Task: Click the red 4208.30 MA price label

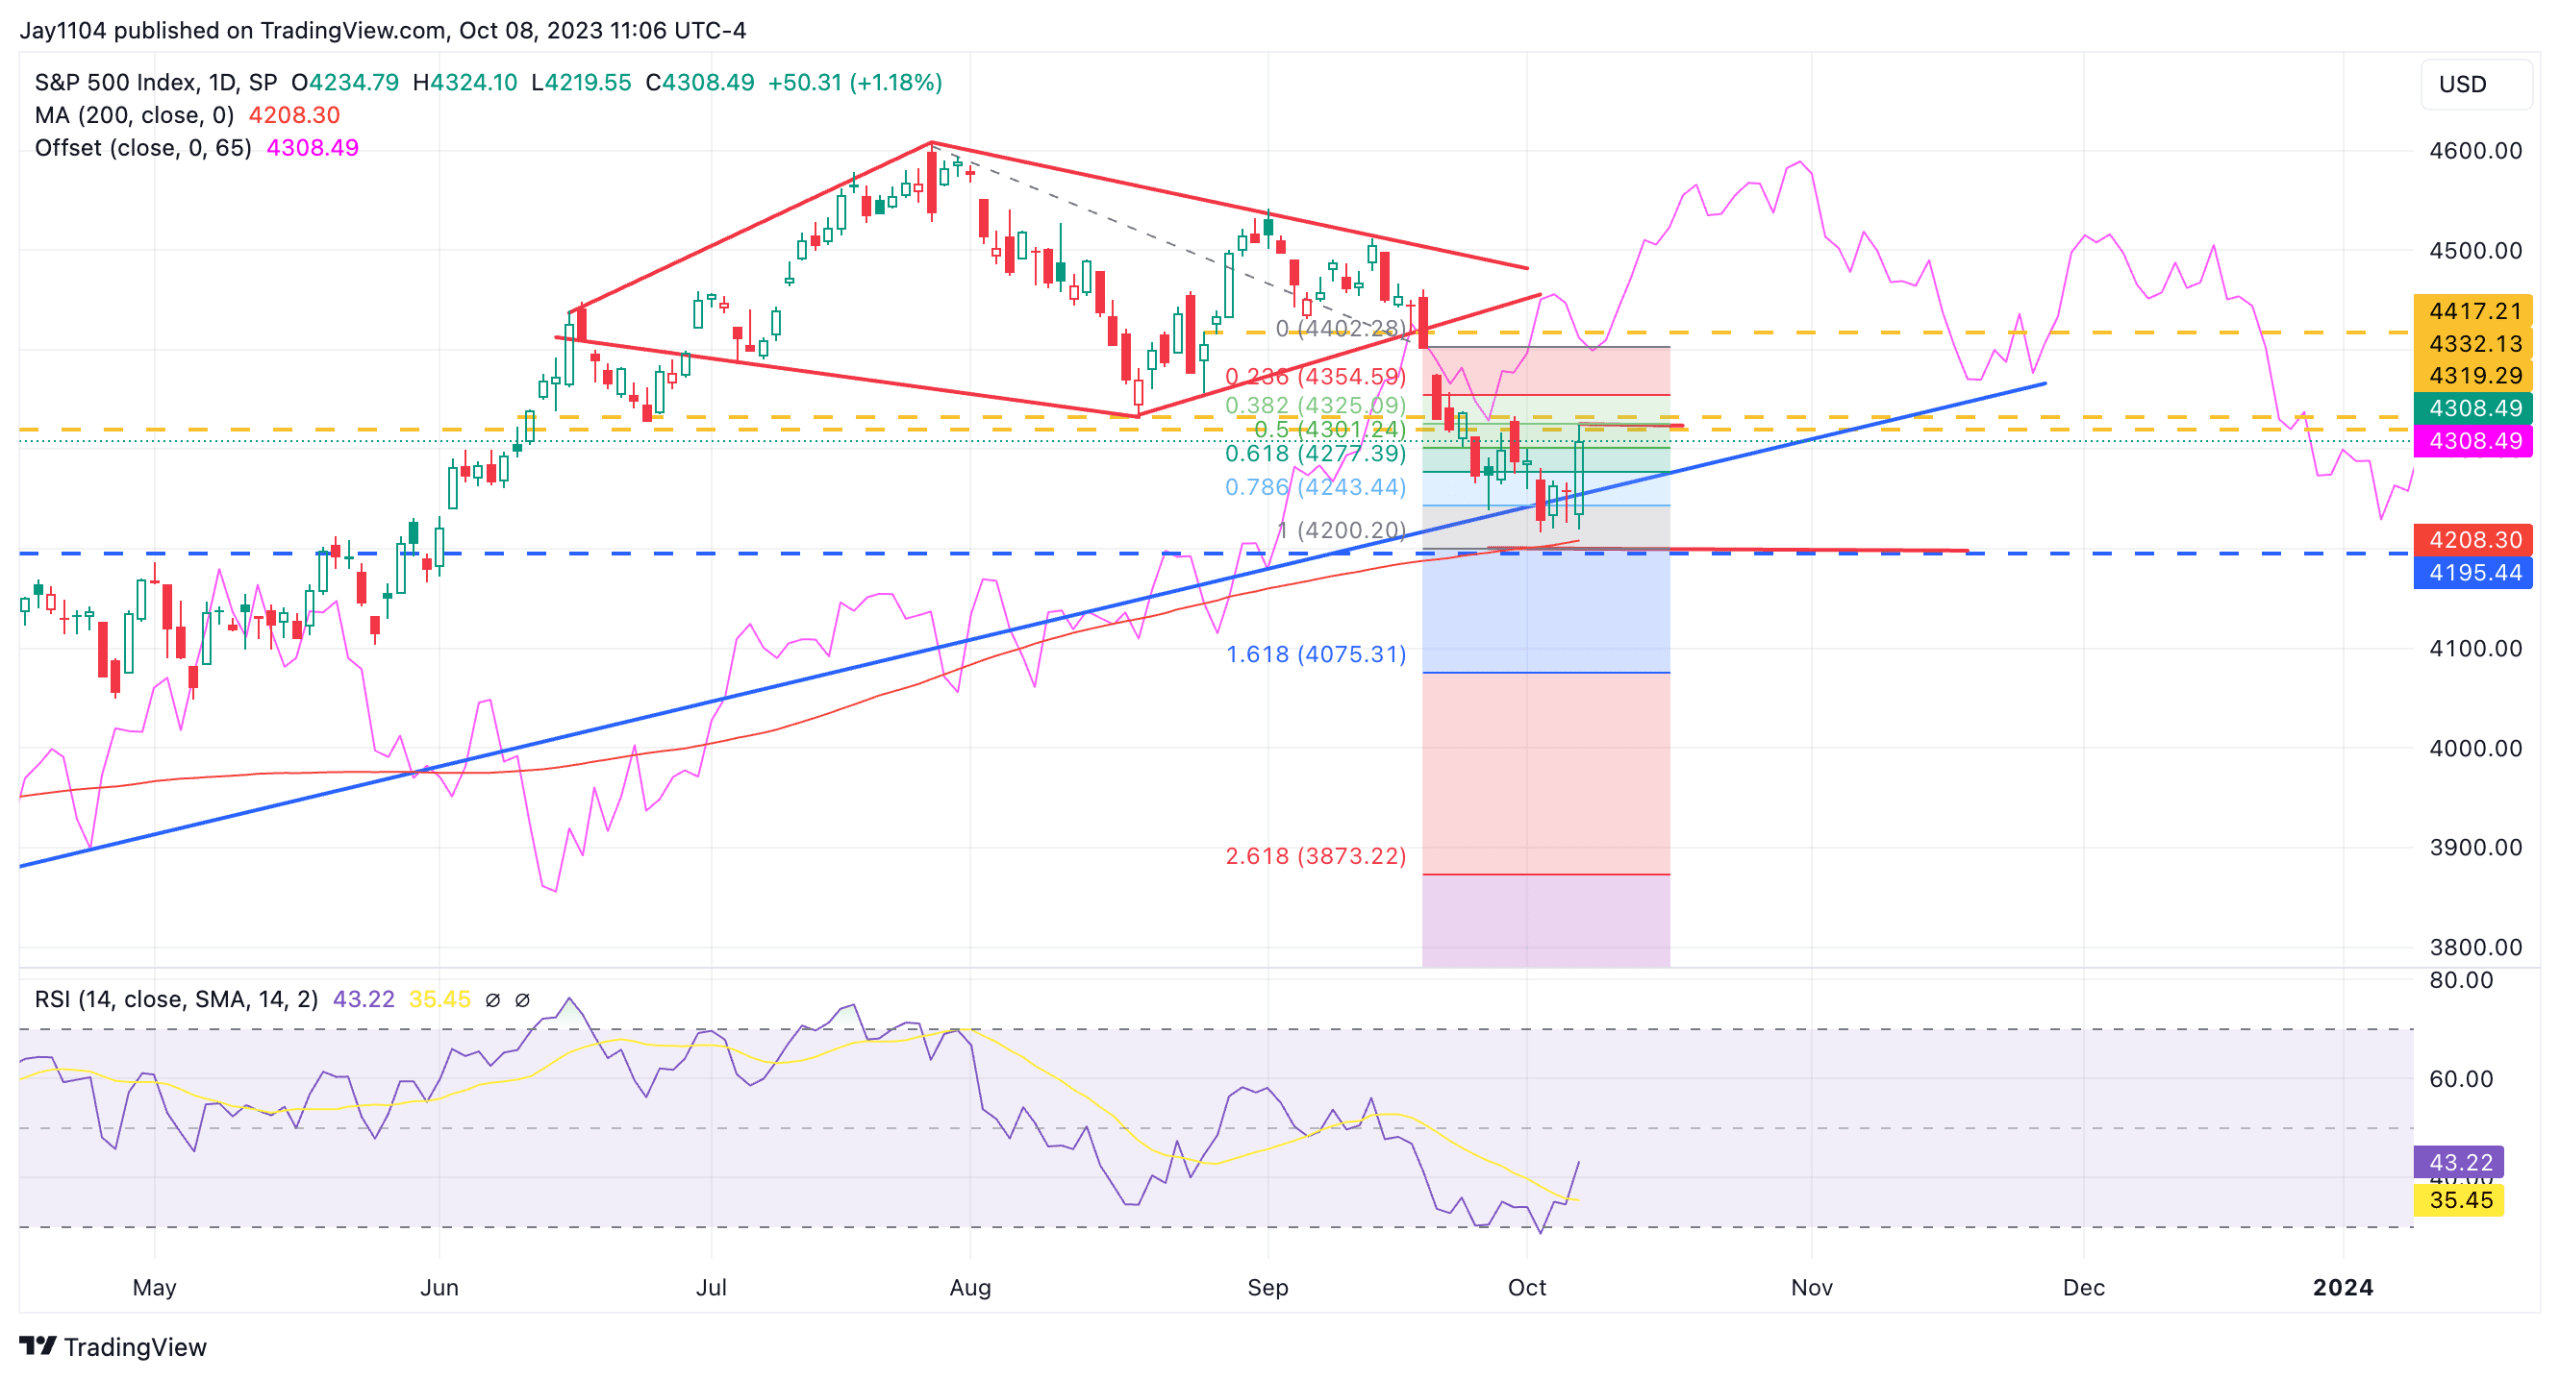Action: (x=2473, y=540)
